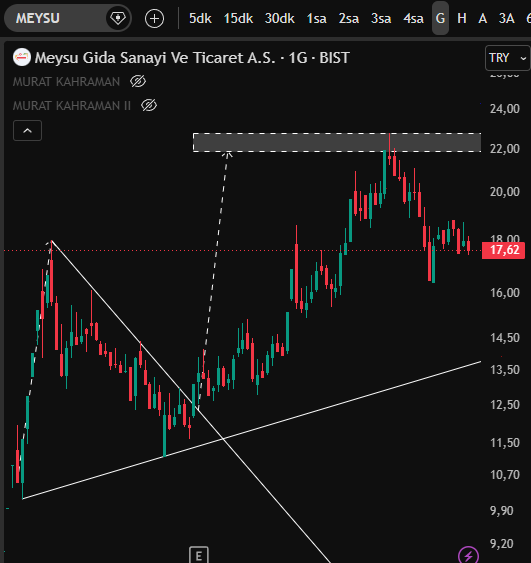Toggle visibility of MURAT KAHRAMAN indicator
Screen dimensions: 531x563
coord(138,82)
